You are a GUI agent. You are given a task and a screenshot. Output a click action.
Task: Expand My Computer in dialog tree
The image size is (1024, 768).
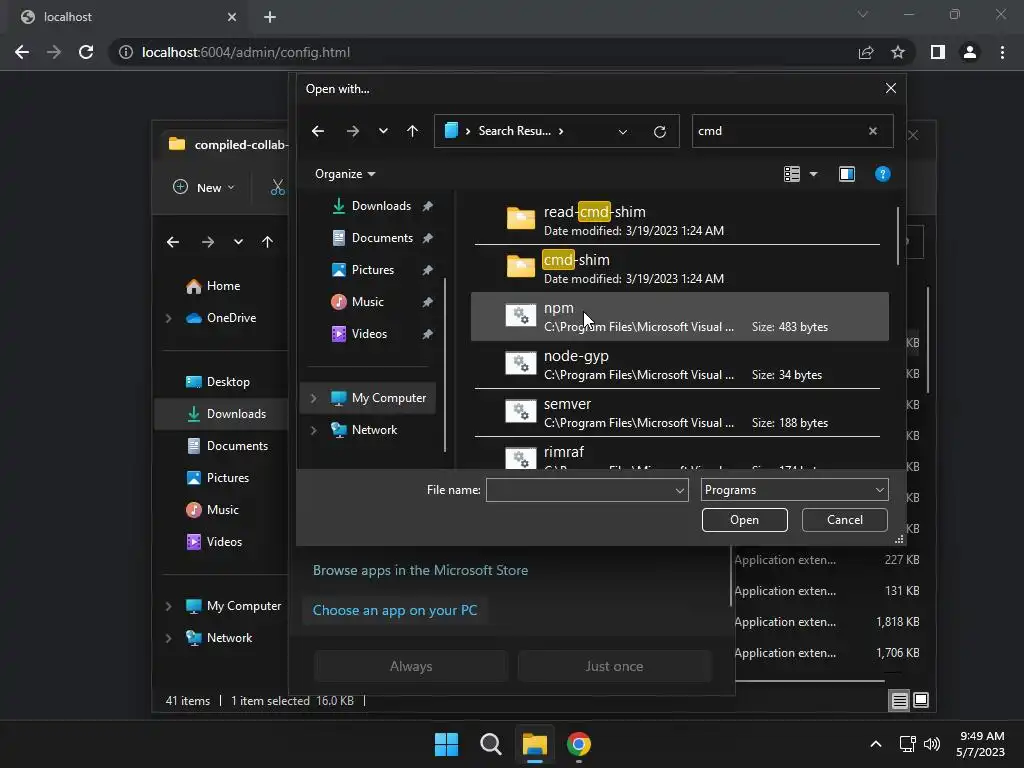pos(313,398)
